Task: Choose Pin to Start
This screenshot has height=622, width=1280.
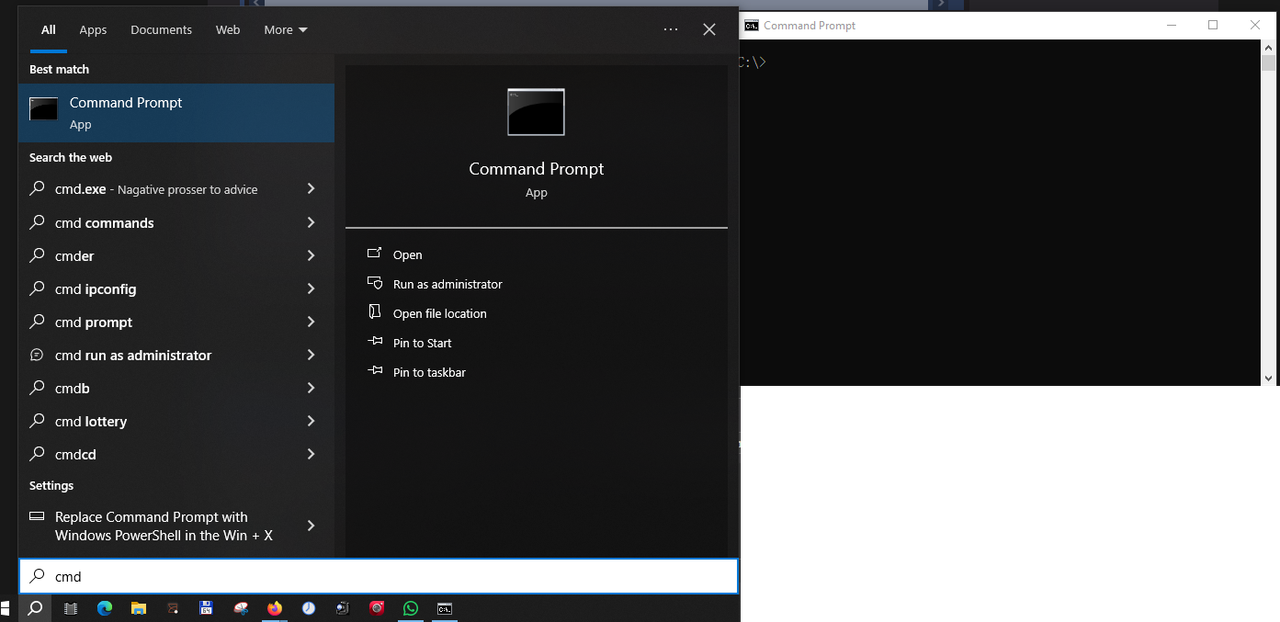Action: coord(422,343)
